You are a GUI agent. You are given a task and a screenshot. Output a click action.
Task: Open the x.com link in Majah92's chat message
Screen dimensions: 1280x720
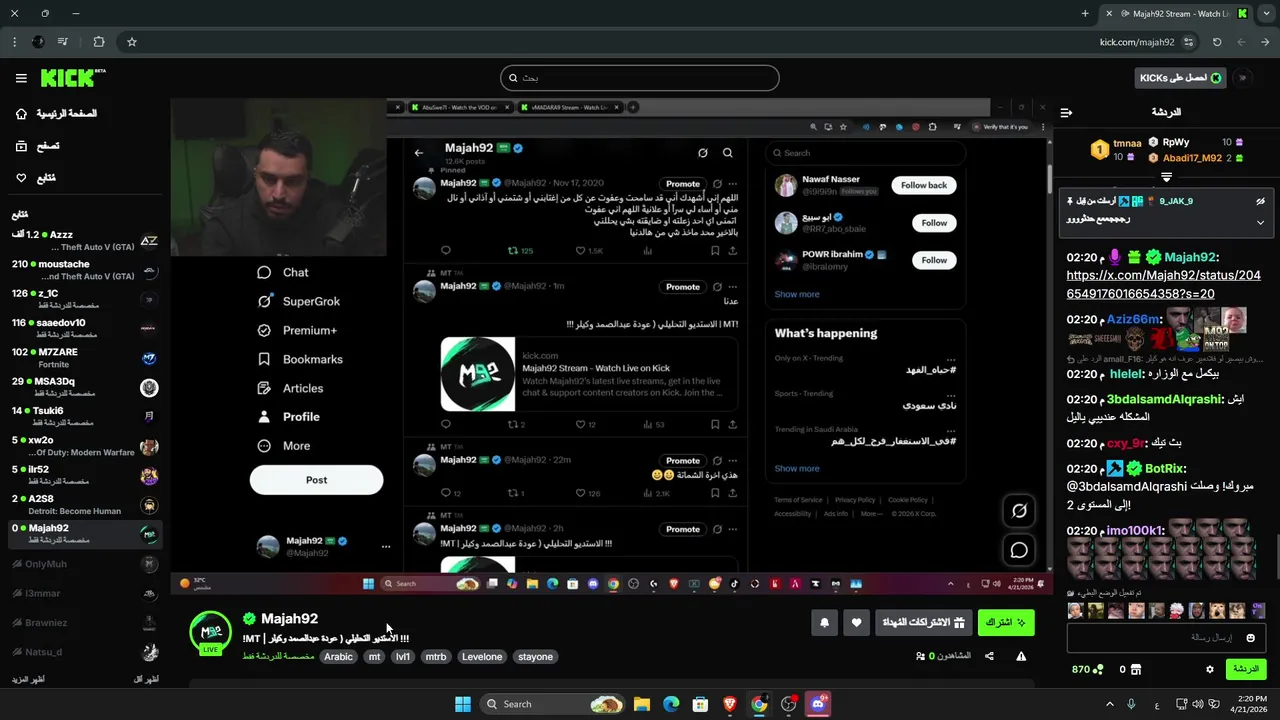point(1164,284)
